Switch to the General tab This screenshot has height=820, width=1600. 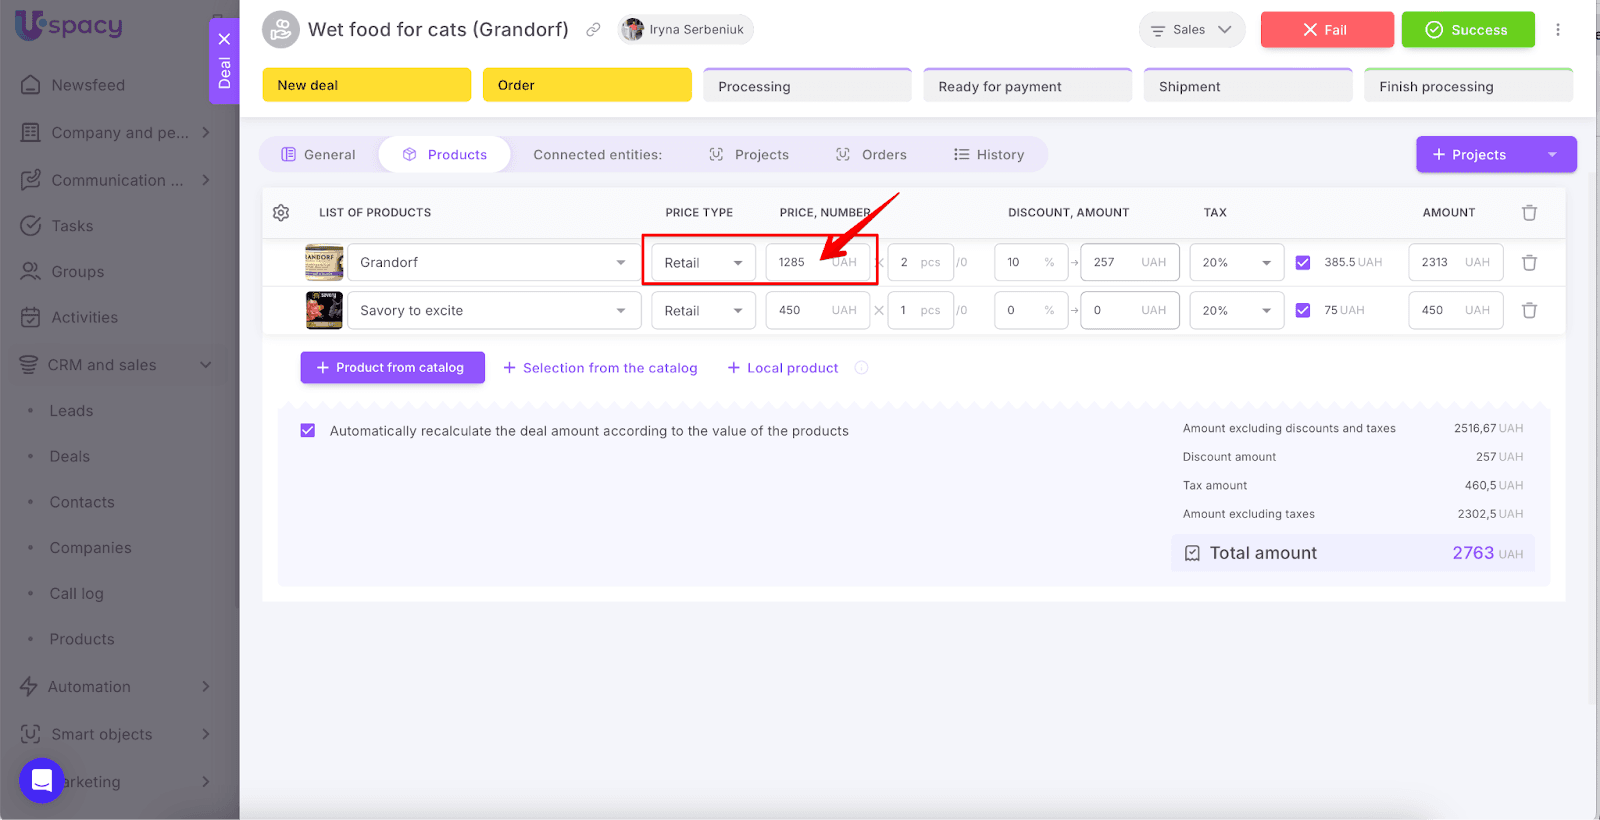(319, 155)
